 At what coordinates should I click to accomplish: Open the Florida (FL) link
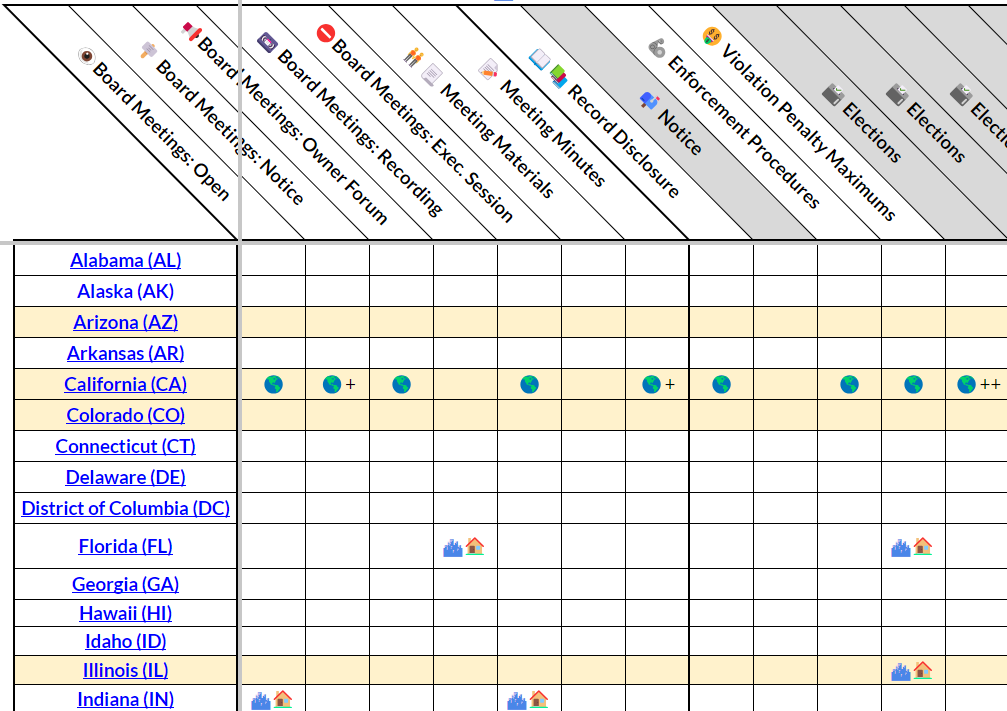125,546
